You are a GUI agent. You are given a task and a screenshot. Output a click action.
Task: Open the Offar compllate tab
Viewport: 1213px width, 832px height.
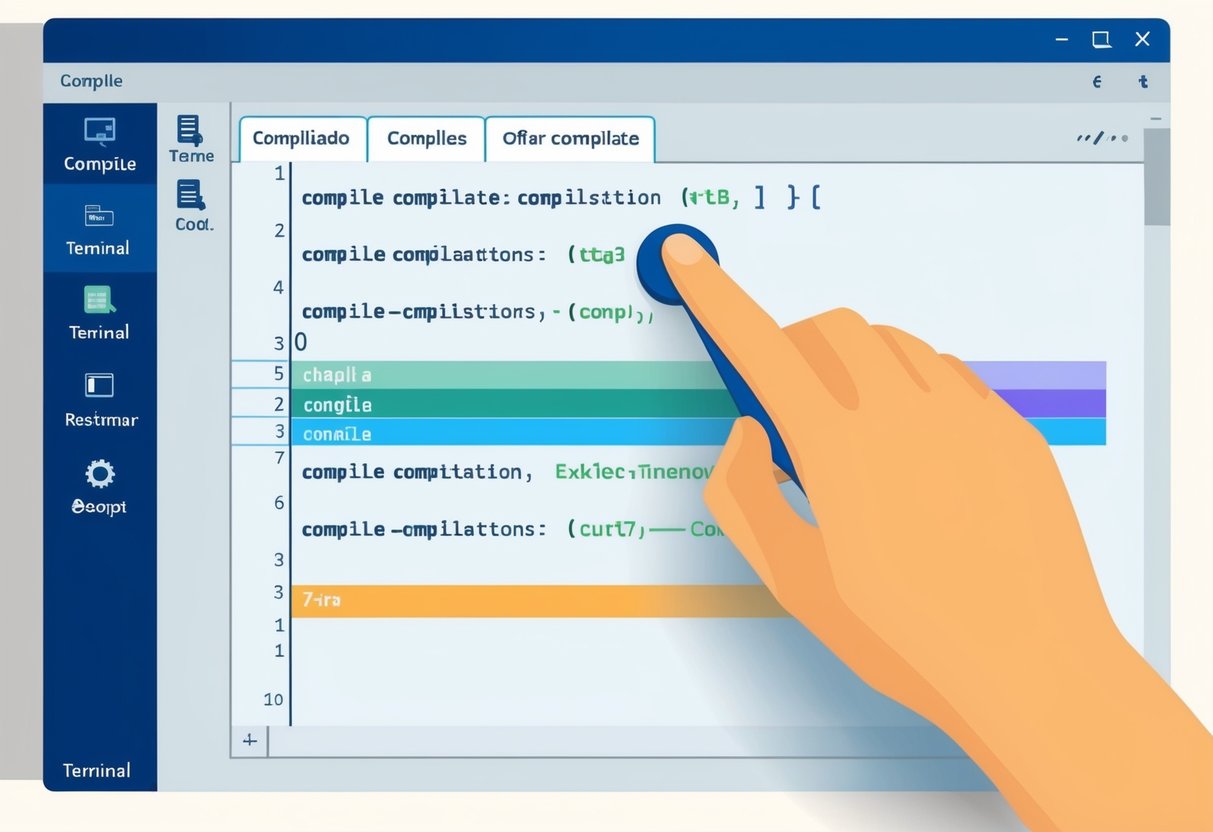coord(570,139)
